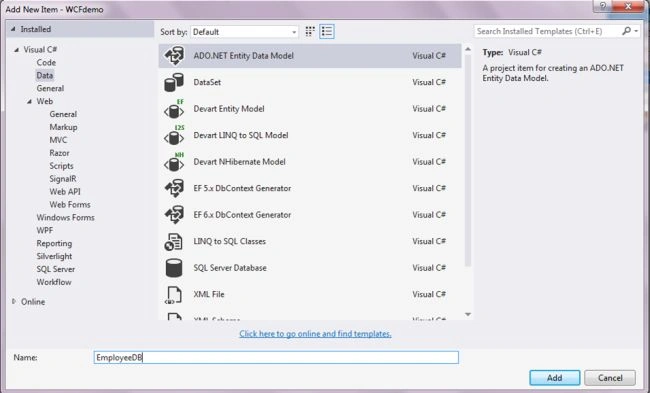Select General under Web
The width and height of the screenshot is (650, 393).
click(x=63, y=114)
